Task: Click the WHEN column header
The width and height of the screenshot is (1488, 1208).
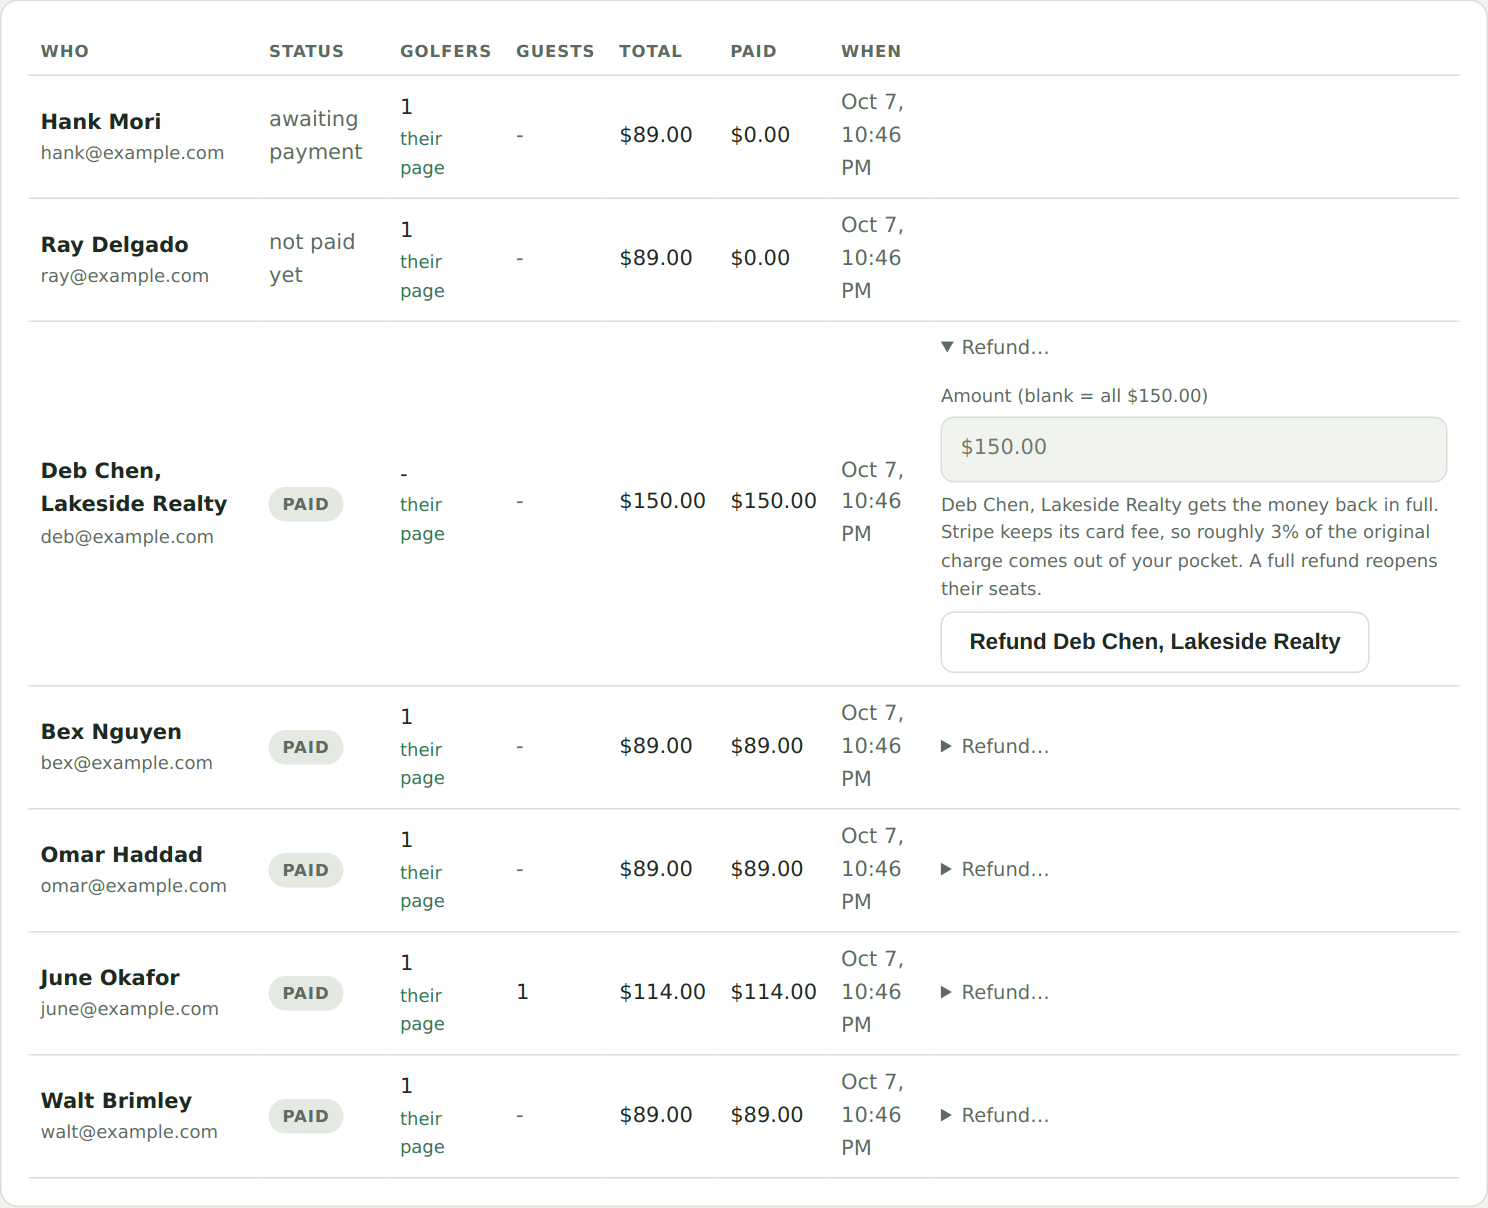Action: (x=871, y=51)
